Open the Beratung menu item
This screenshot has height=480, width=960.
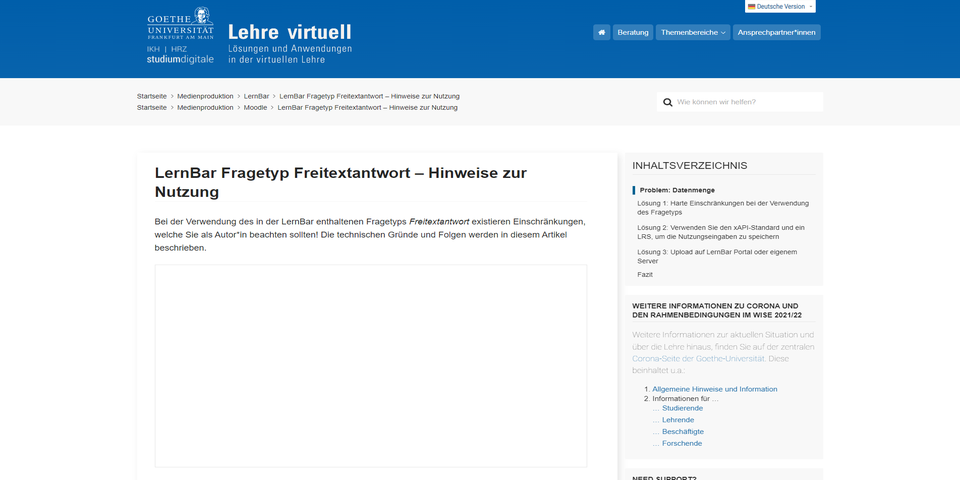[632, 32]
